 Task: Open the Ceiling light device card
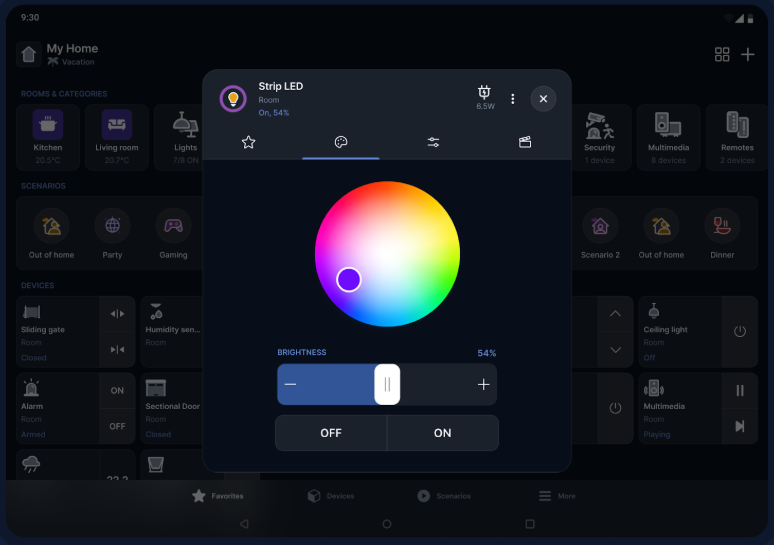680,332
